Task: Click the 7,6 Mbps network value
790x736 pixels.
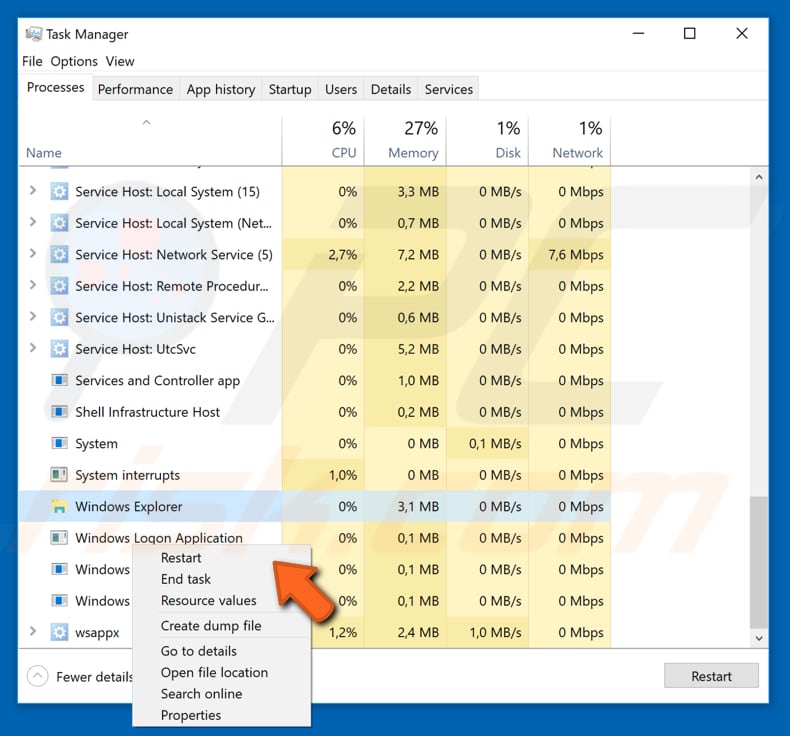Action: pos(576,255)
